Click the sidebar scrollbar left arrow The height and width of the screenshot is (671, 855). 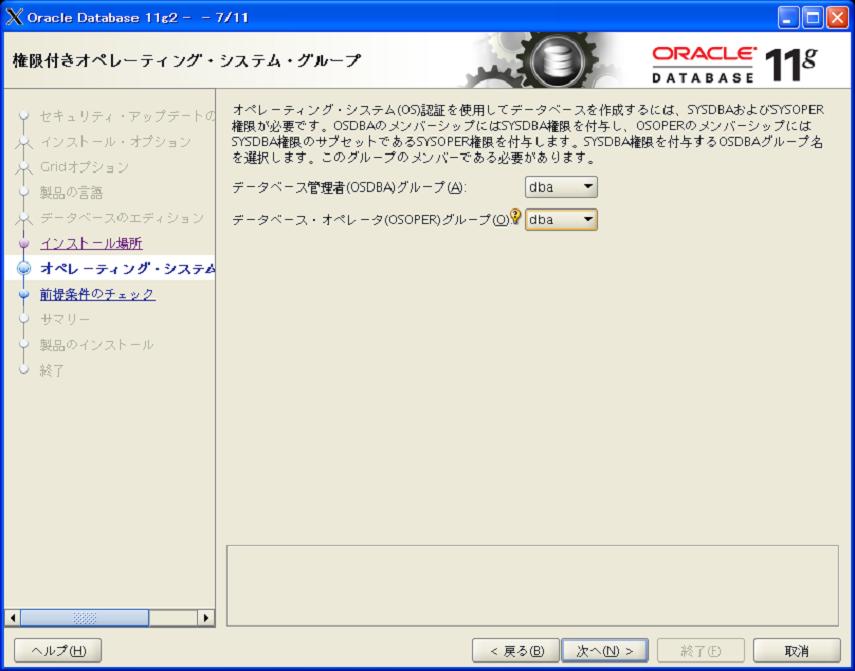tap(13, 618)
